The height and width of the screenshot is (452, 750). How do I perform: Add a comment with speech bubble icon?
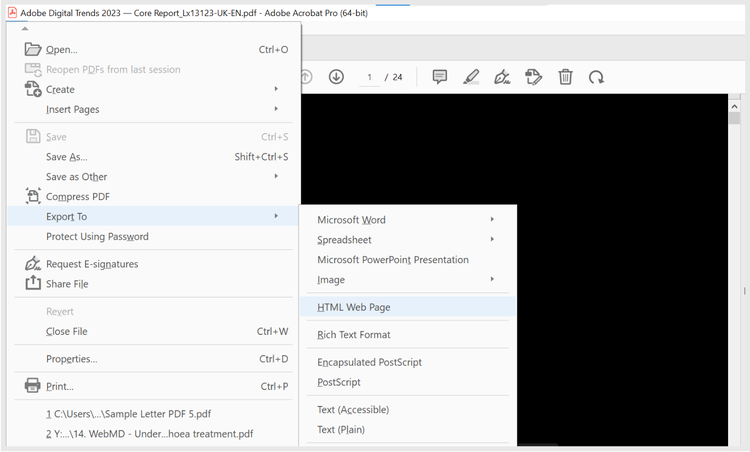[x=440, y=77]
